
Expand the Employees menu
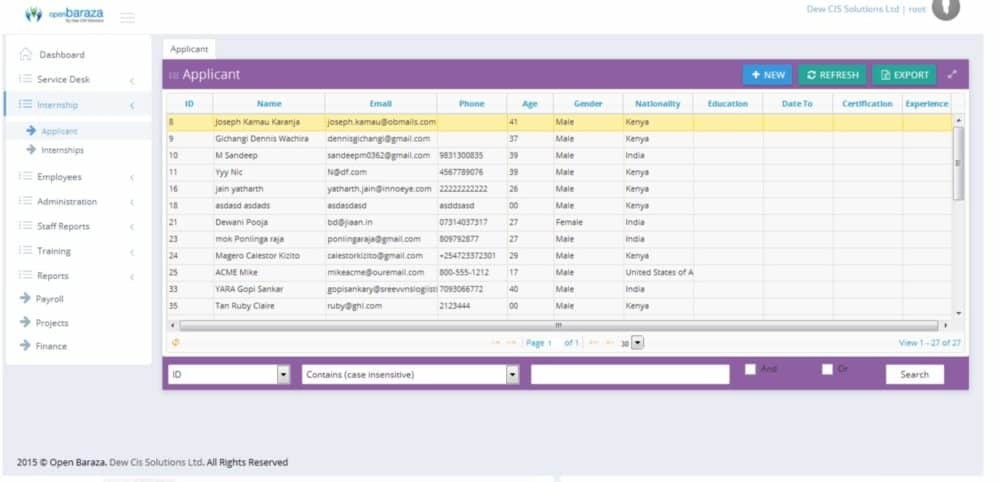(x=60, y=177)
